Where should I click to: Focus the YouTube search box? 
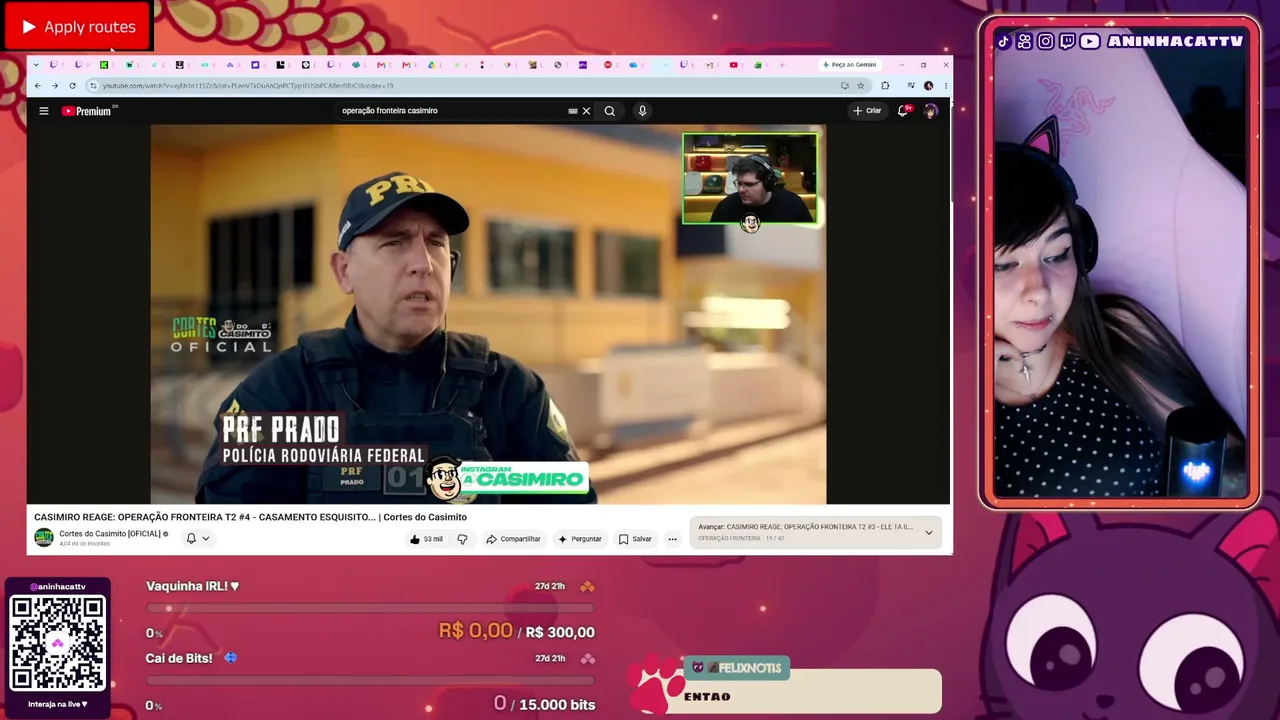[452, 111]
